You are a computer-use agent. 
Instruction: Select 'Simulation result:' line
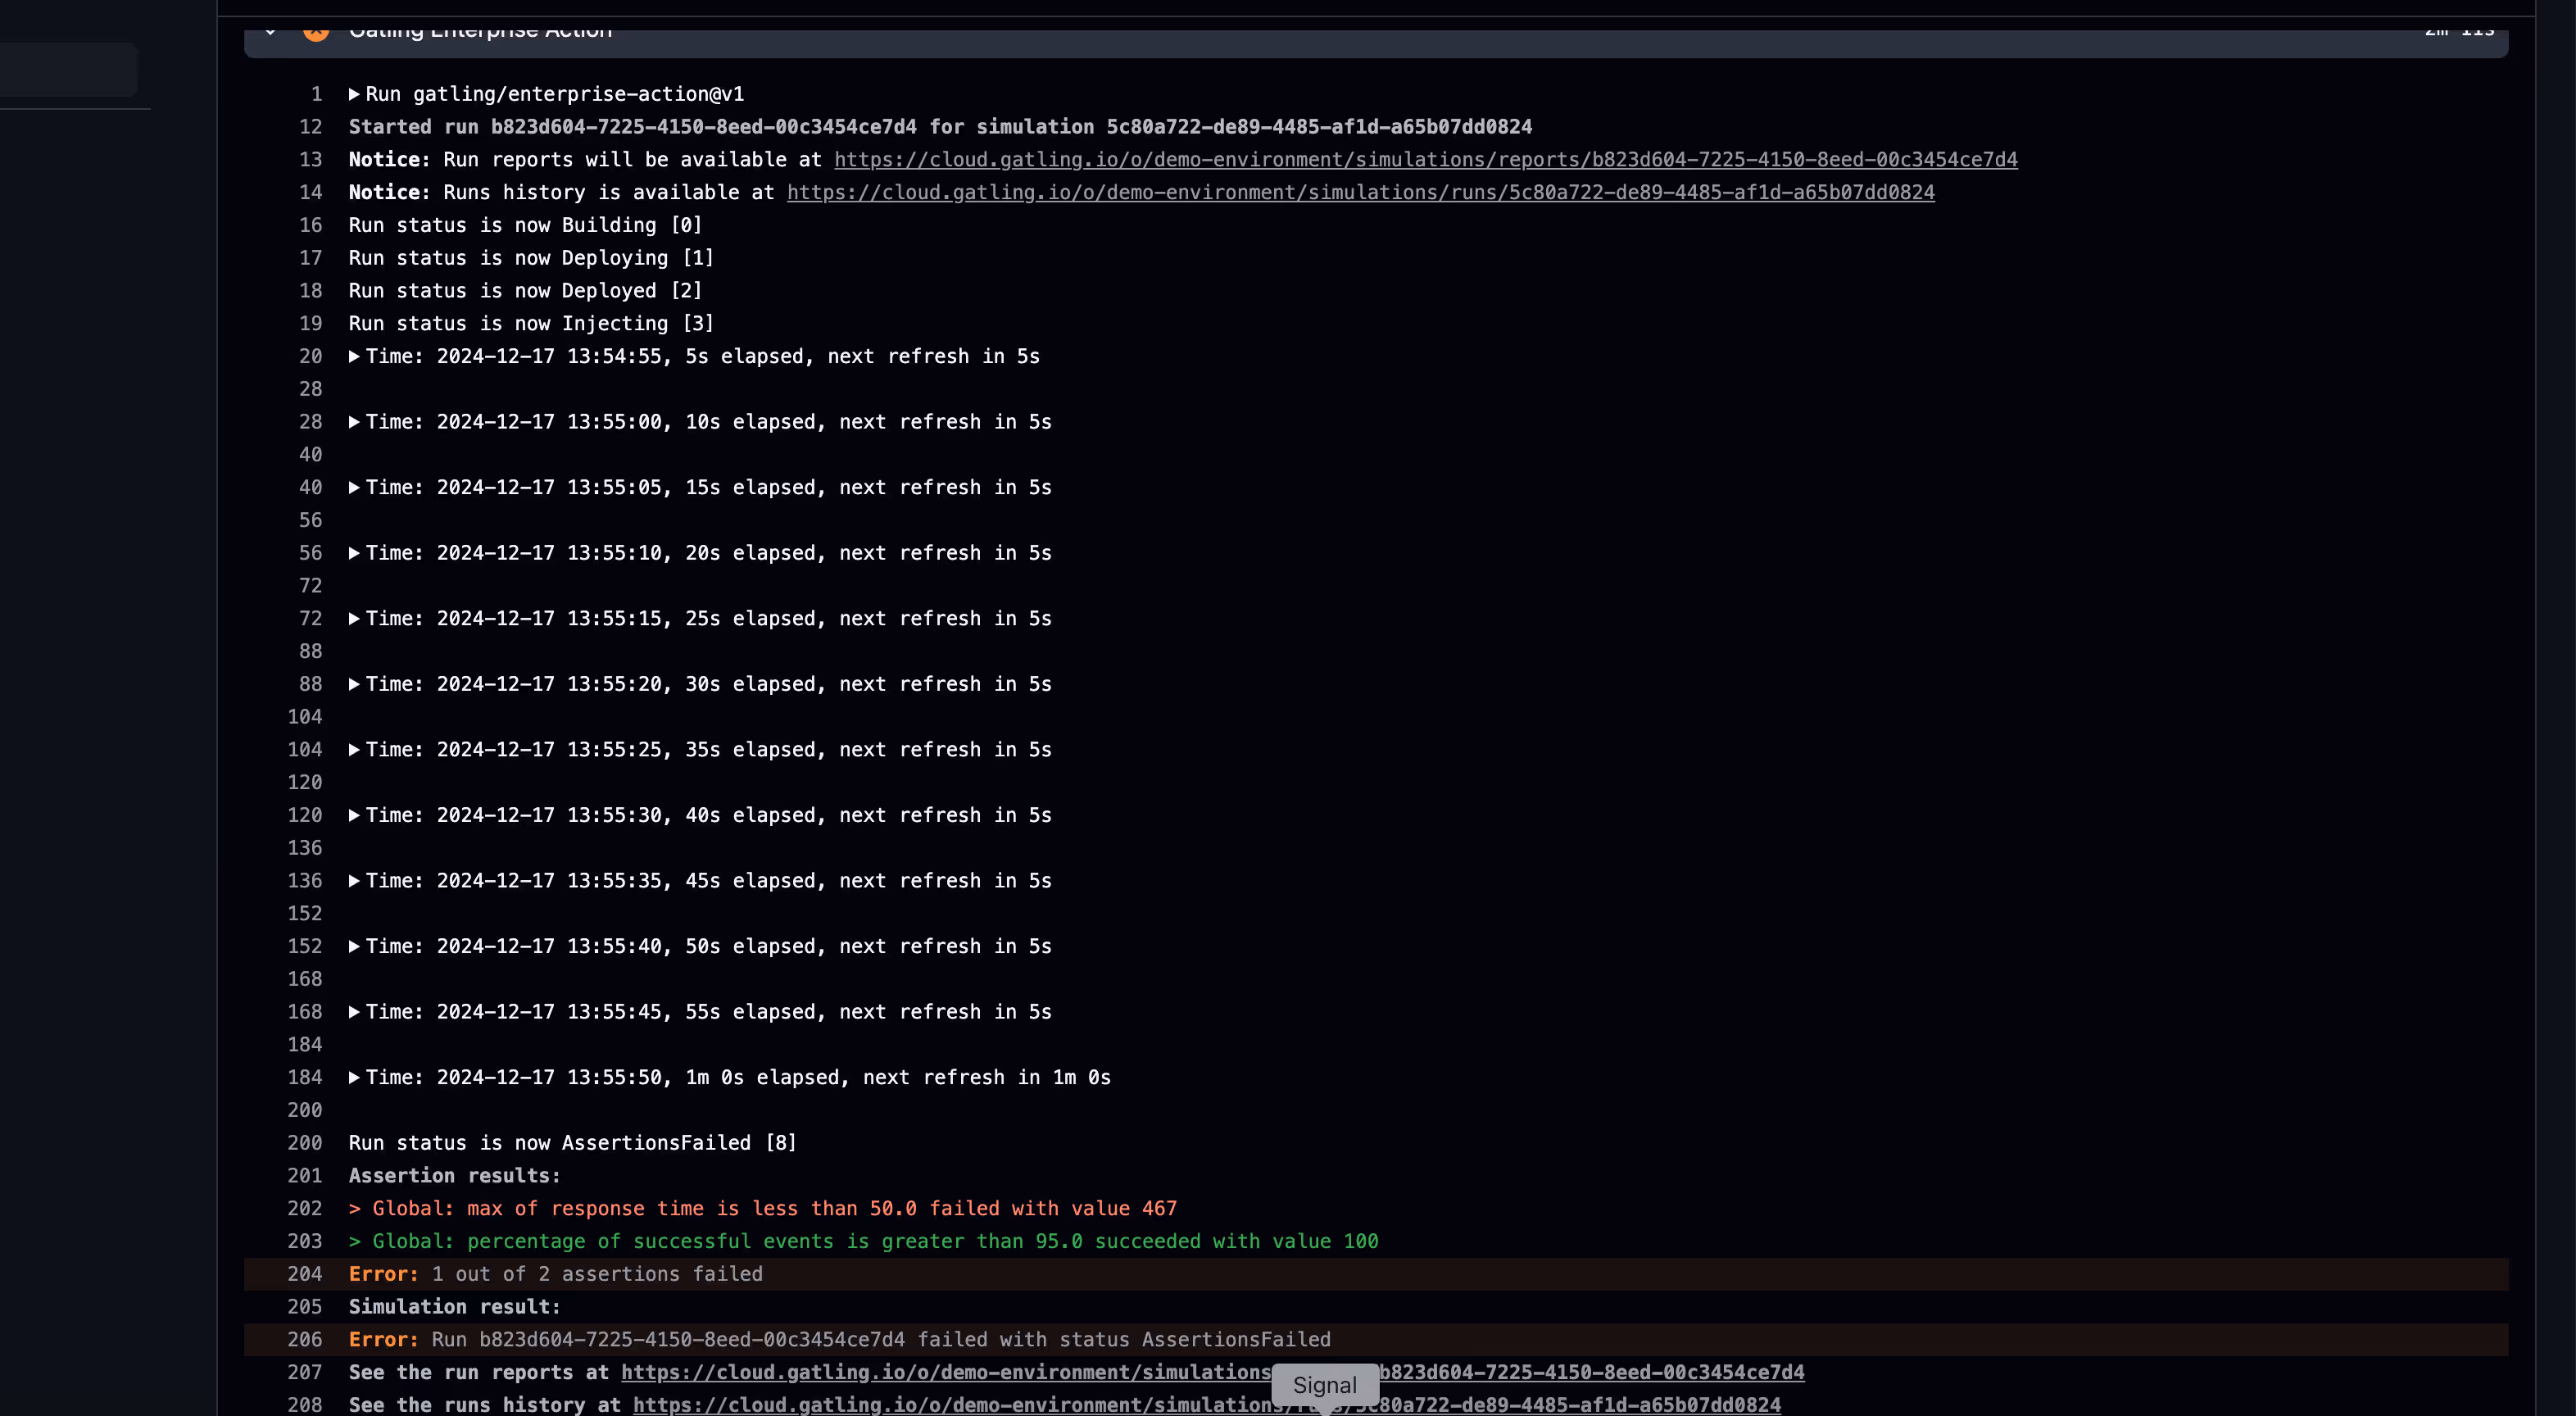click(454, 1307)
